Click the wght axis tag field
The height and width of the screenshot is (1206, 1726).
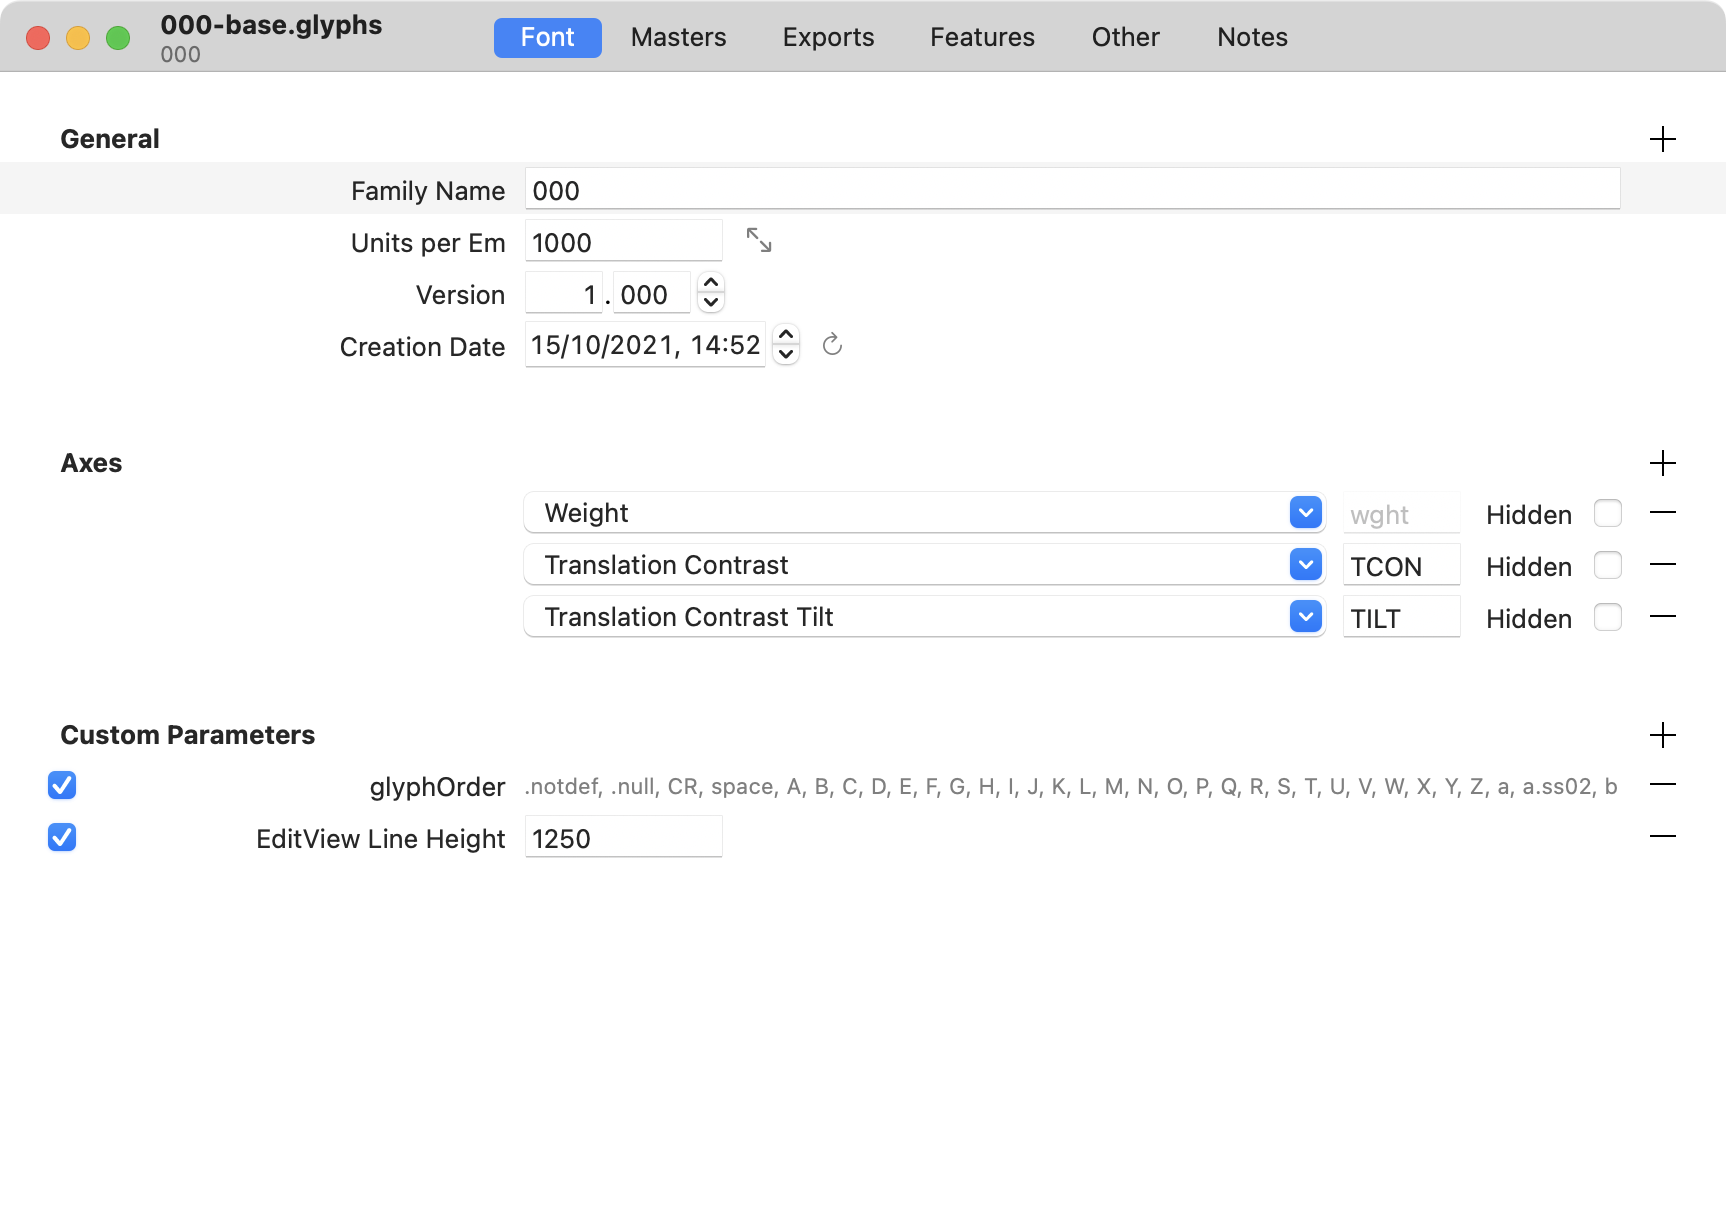pos(1401,513)
